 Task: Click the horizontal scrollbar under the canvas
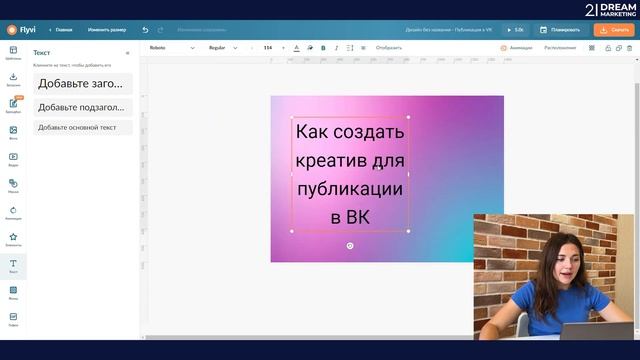[309, 338]
